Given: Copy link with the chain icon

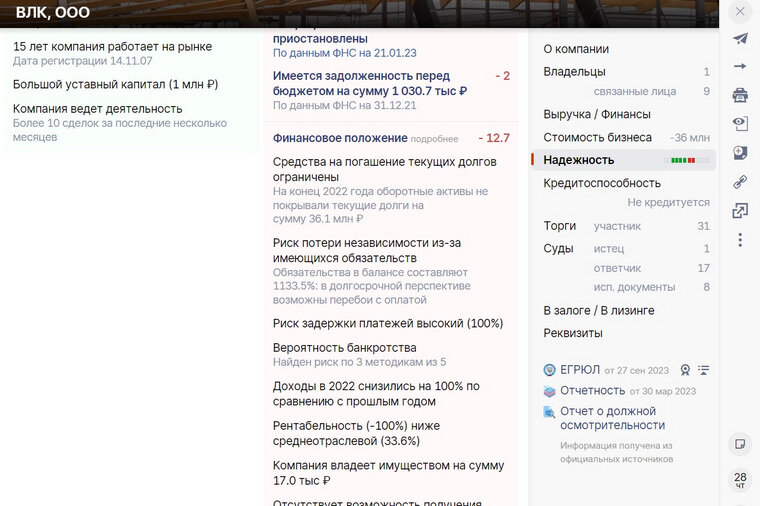Looking at the screenshot, I should pos(740,182).
